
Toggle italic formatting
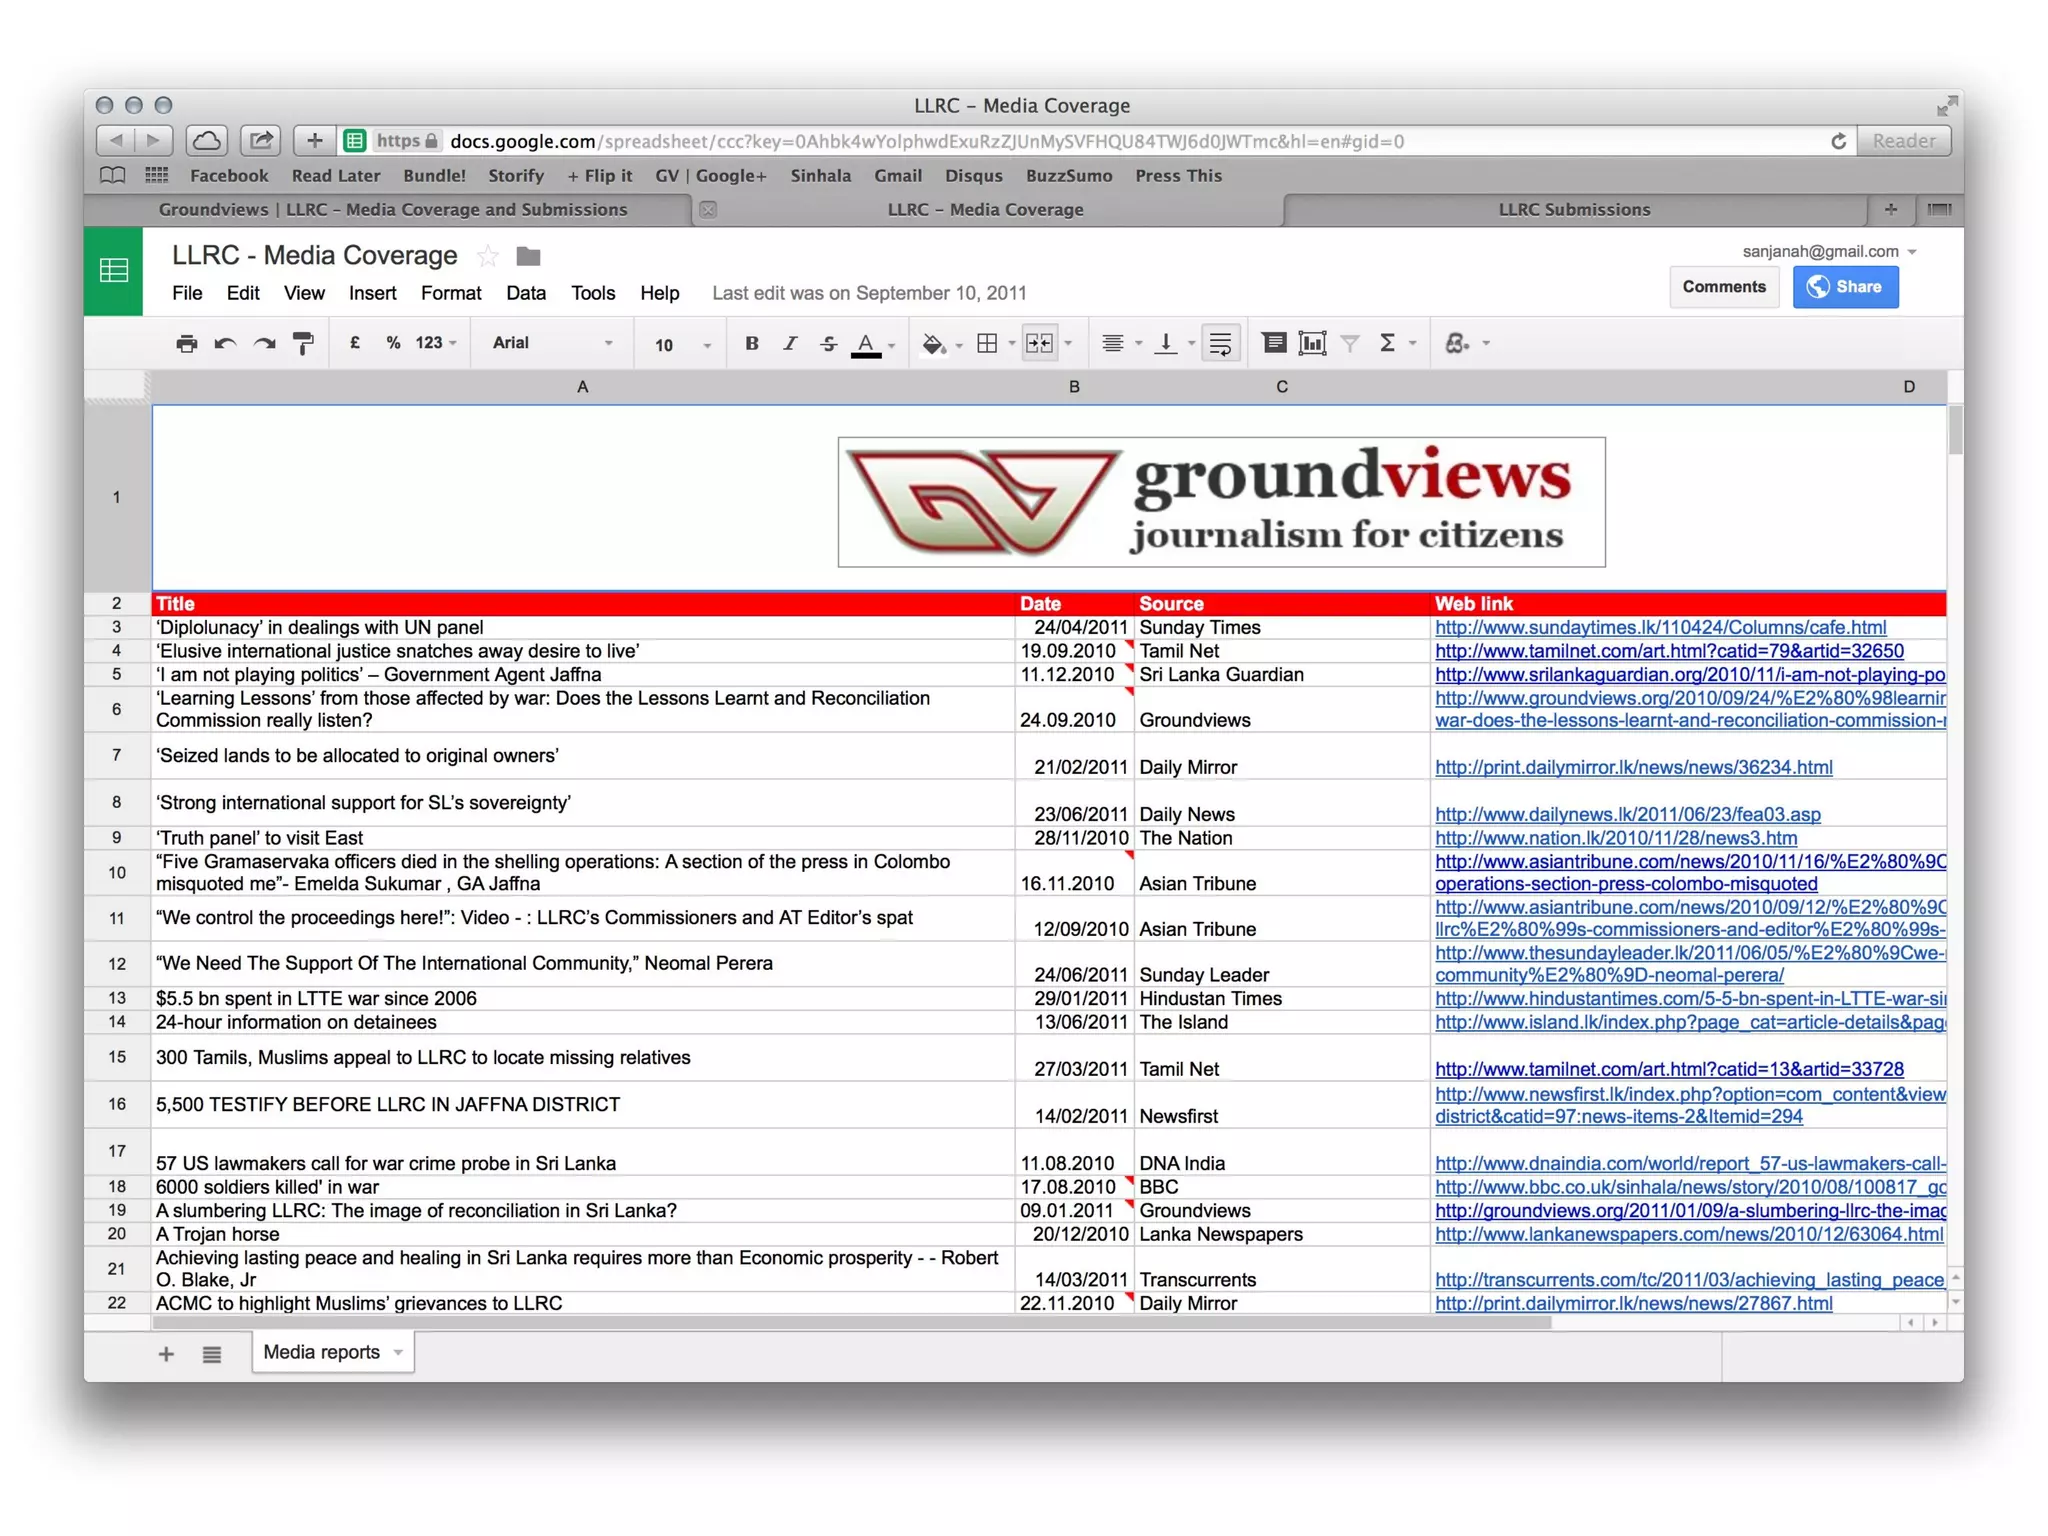[x=790, y=343]
